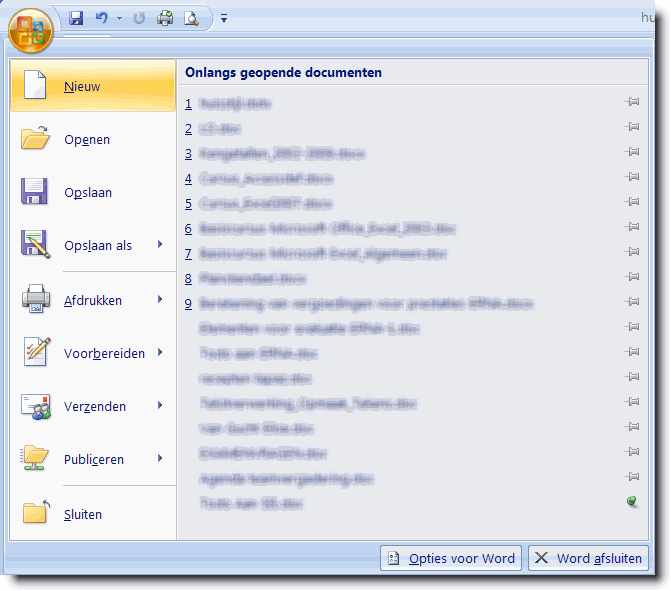671x591 pixels.
Task: Expand the Voorbereiden submenu arrow
Action: point(159,353)
